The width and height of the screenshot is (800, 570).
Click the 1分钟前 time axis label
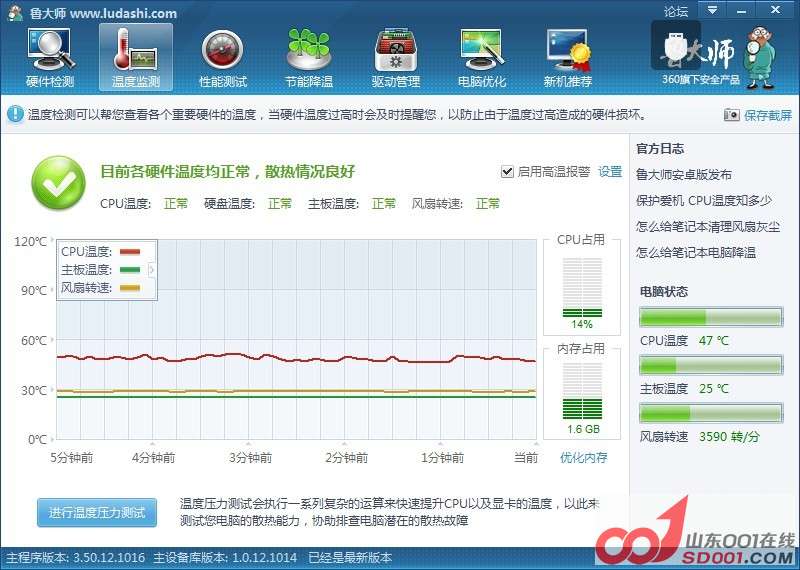point(442,458)
